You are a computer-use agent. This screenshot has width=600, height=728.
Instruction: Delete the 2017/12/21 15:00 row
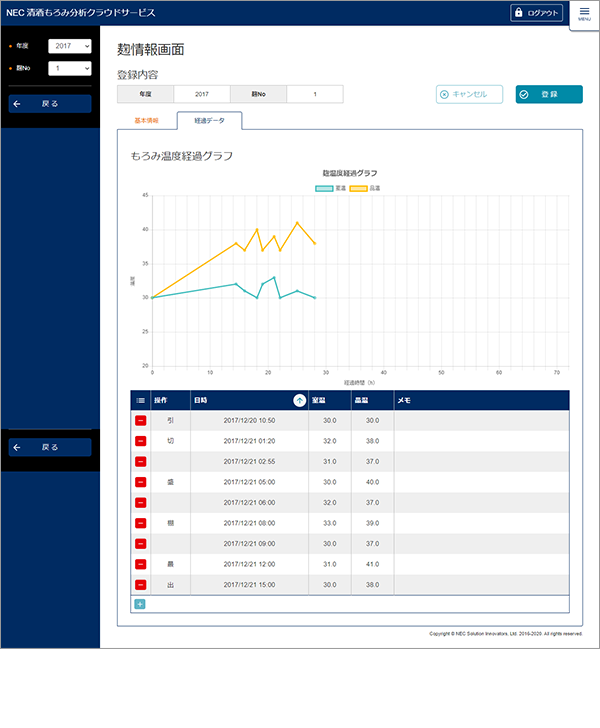pos(140,584)
